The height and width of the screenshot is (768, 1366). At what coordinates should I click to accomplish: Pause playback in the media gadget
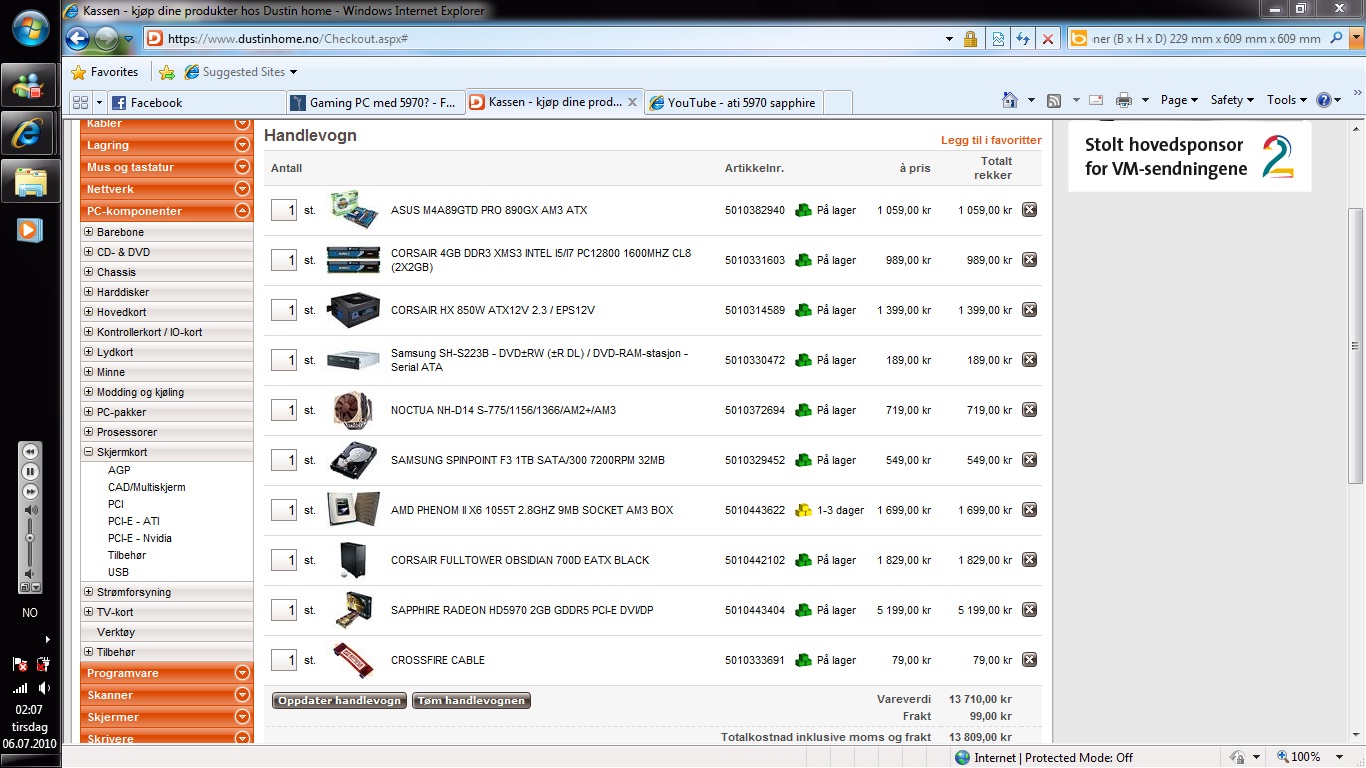[30, 471]
